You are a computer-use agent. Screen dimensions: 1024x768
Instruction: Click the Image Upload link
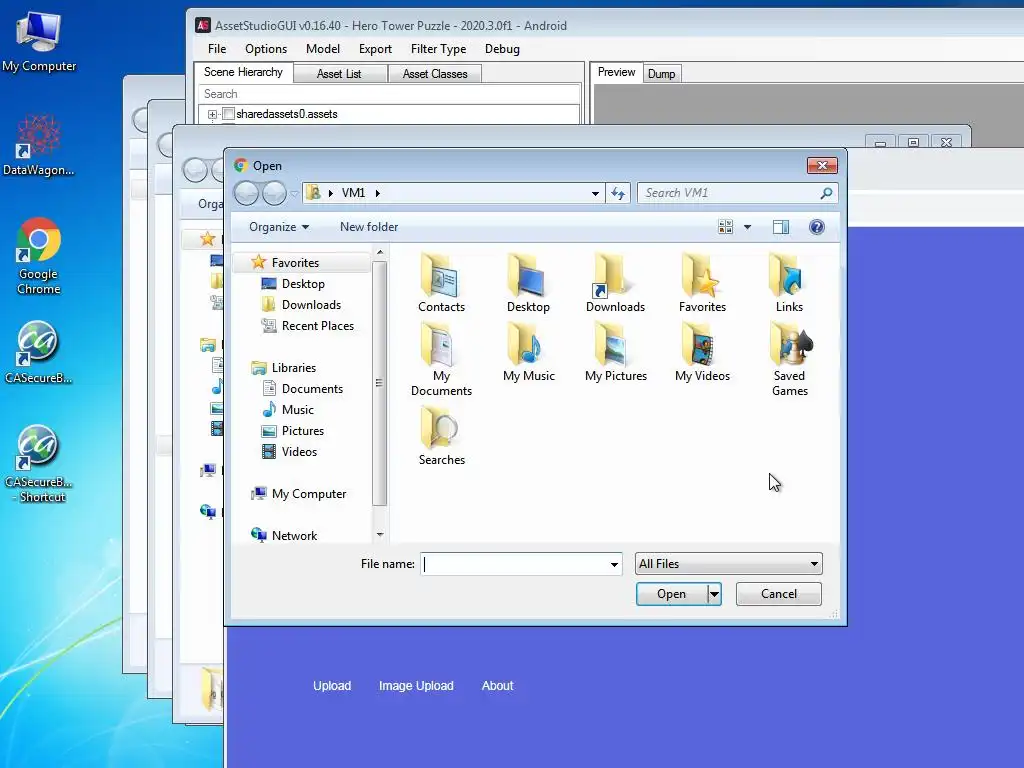tap(416, 686)
